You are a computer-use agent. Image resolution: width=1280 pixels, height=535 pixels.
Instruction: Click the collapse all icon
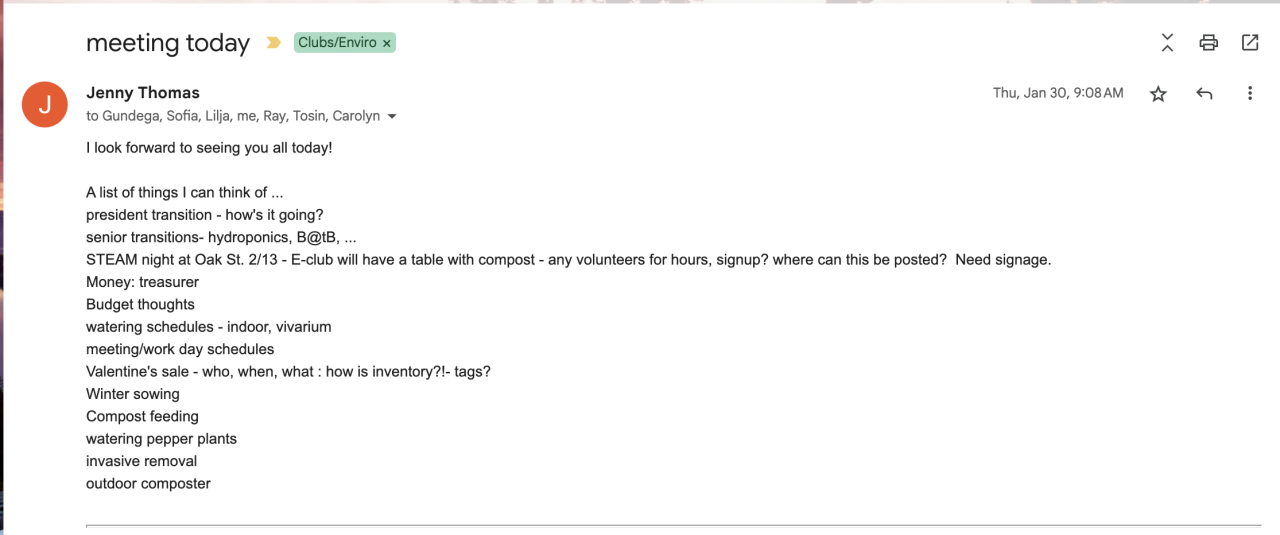[x=1167, y=42]
